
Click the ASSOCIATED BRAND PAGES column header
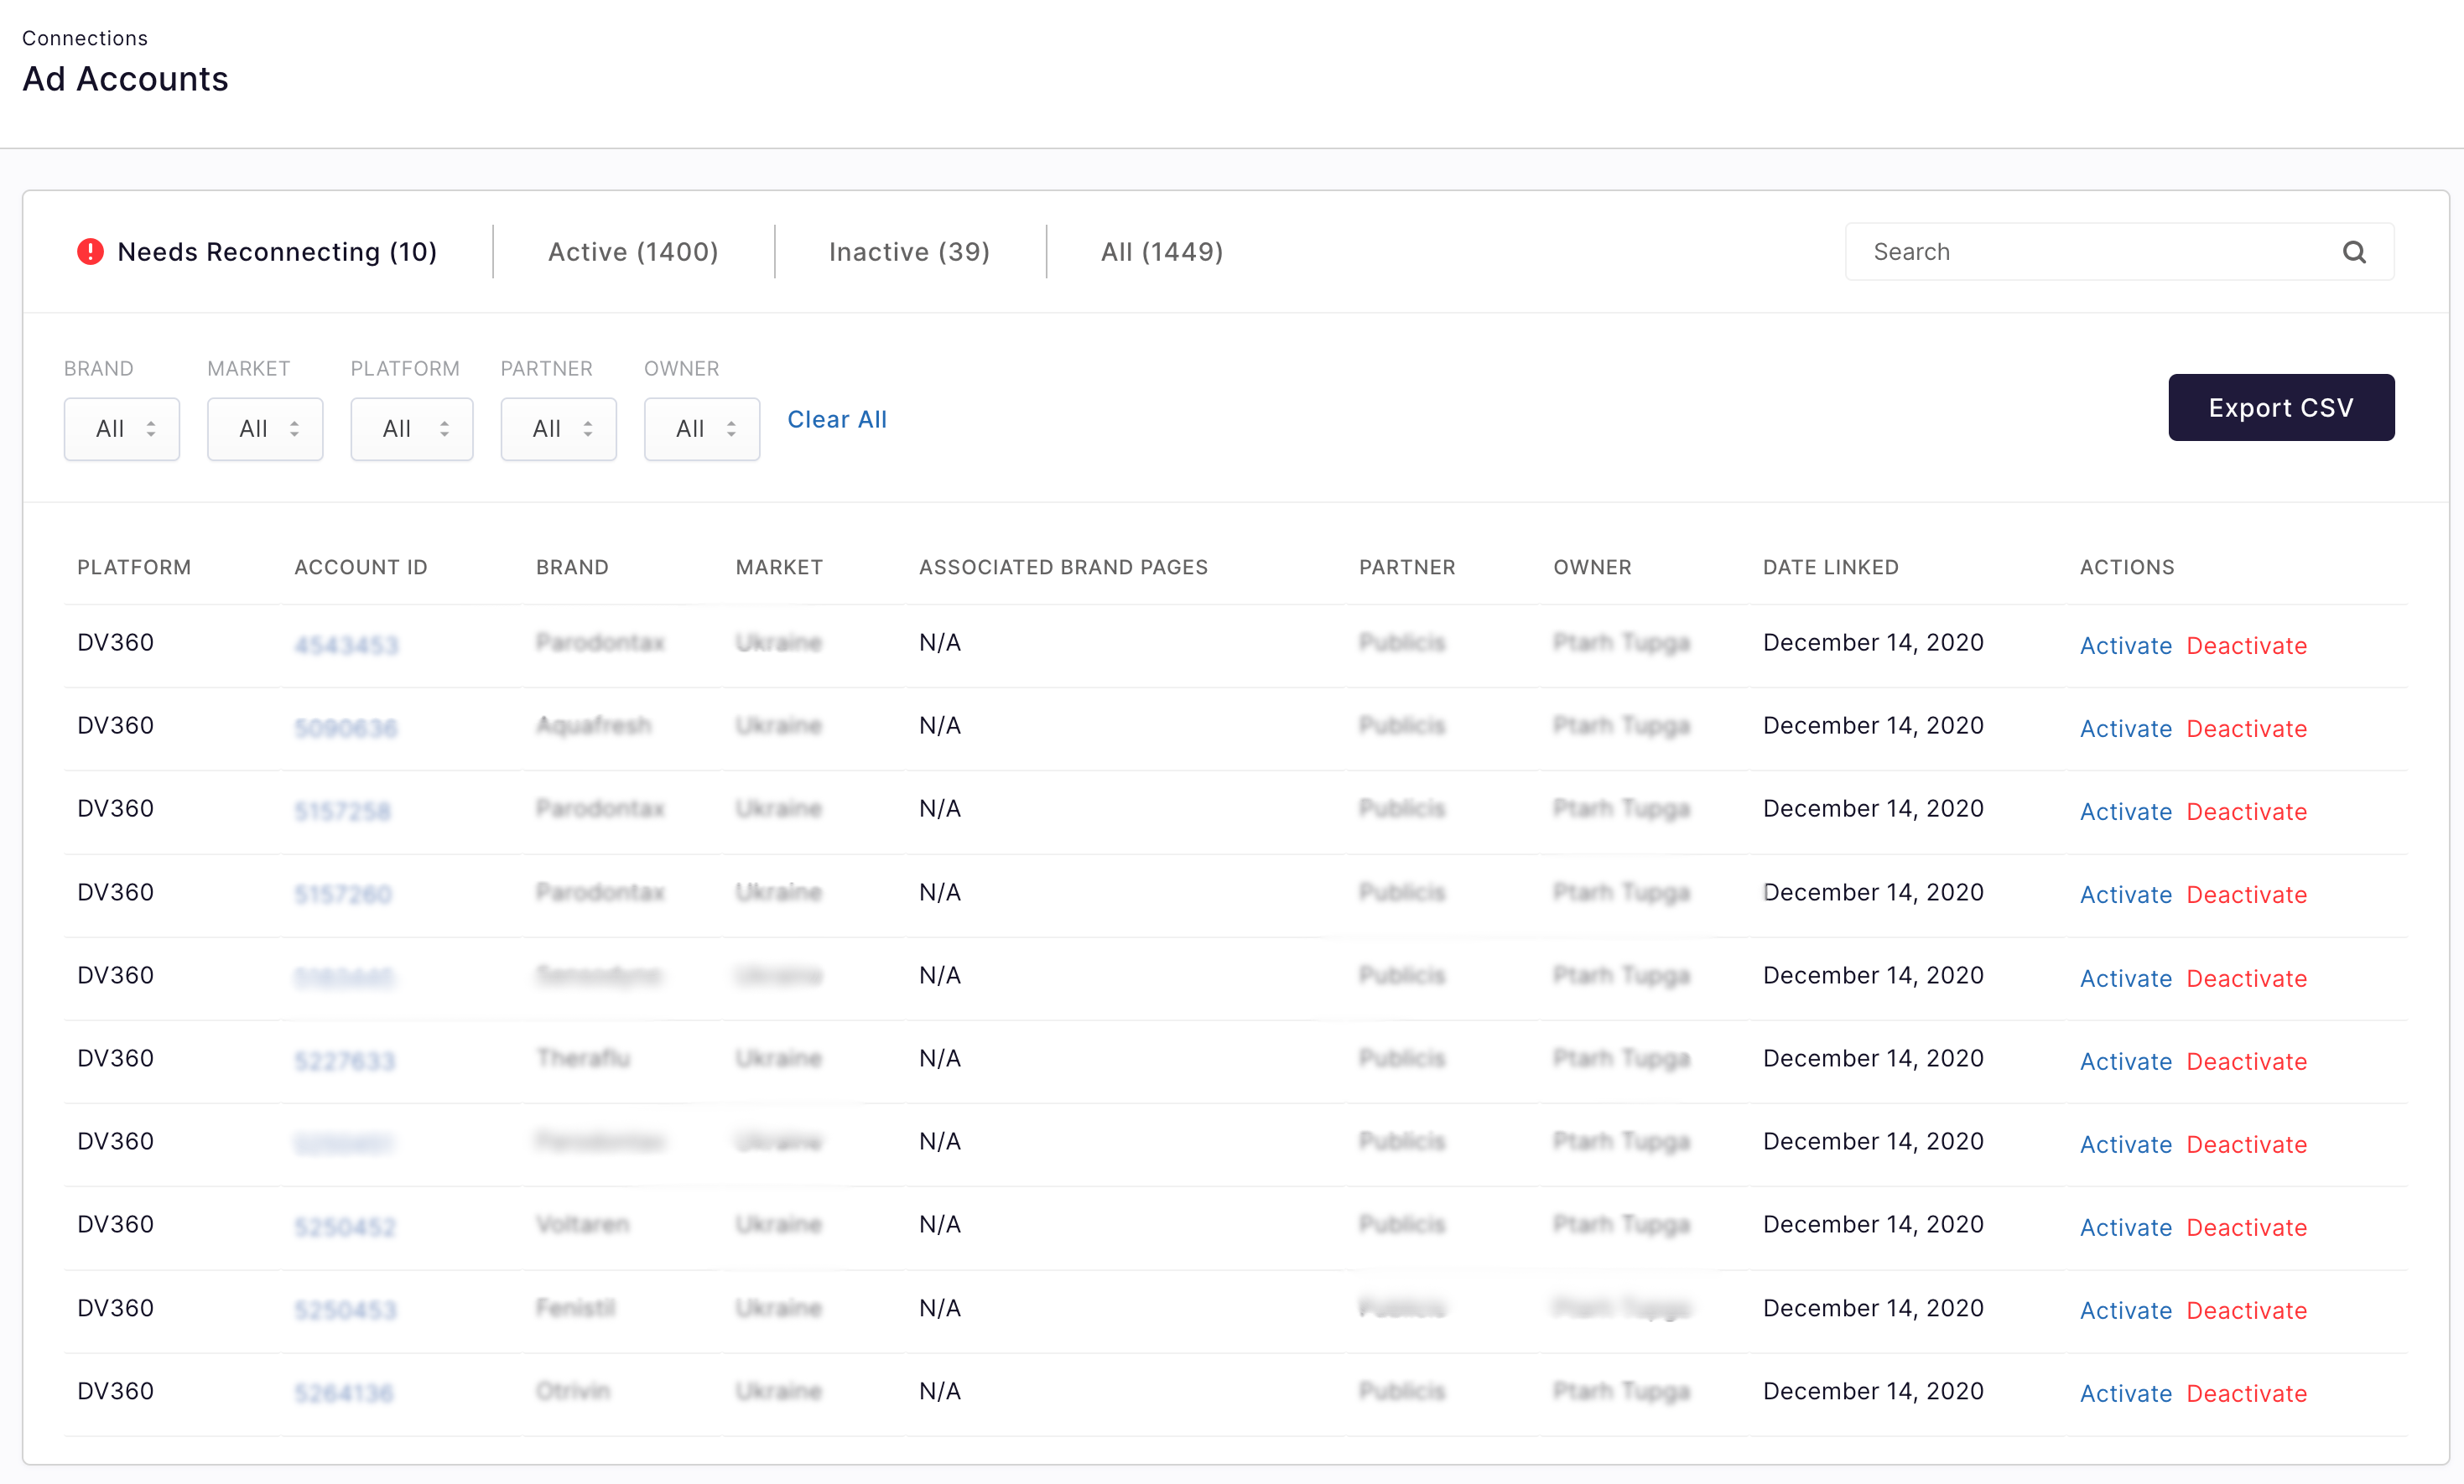[x=1063, y=568]
